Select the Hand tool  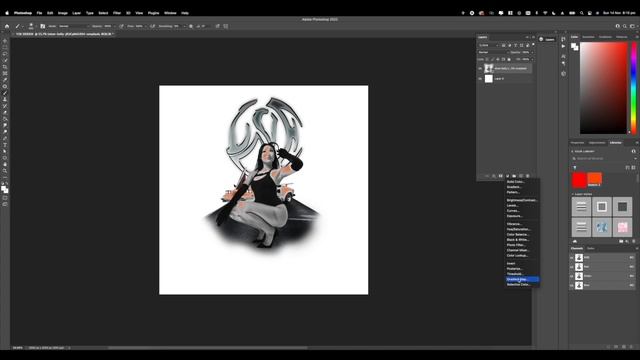tap(5, 164)
